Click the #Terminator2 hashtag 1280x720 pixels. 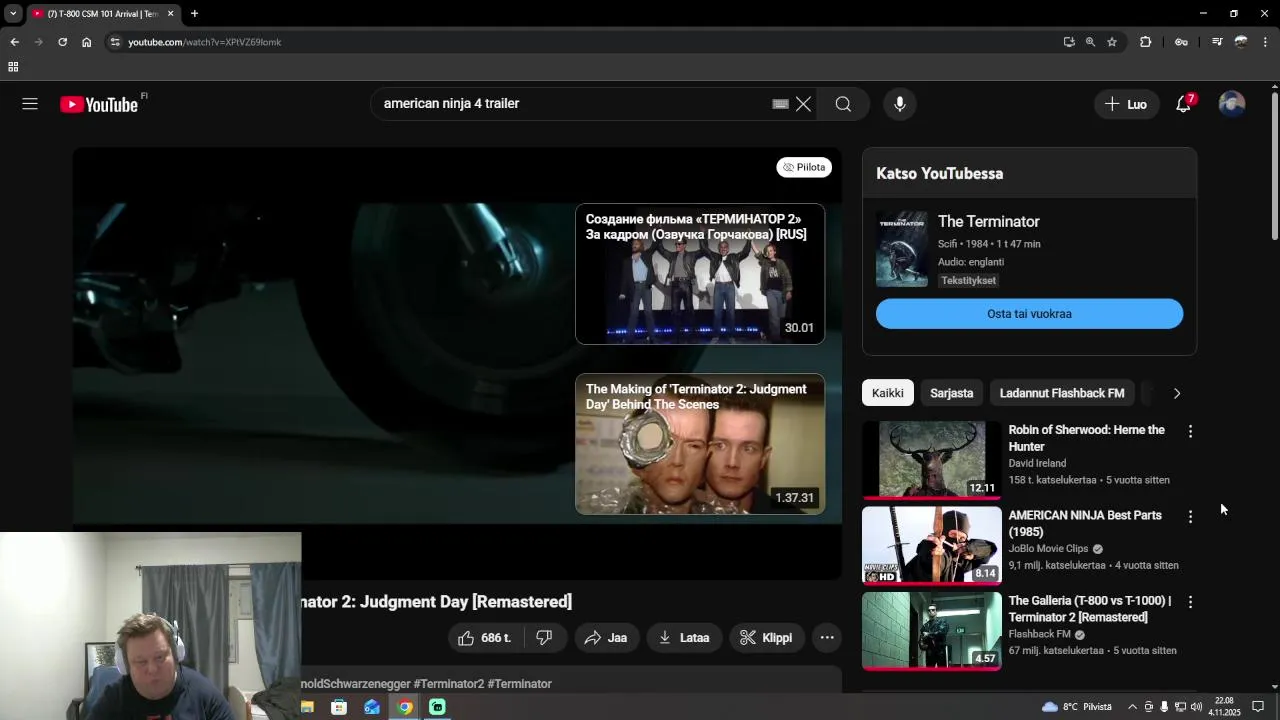pyautogui.click(x=448, y=684)
